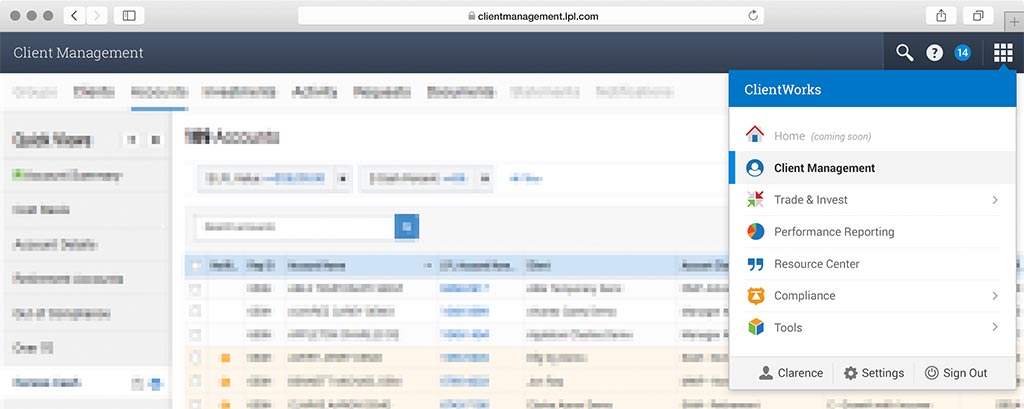Viewport: 1024px width, 409px height.
Task: Click the search magnifier icon in header
Action: [x=904, y=53]
